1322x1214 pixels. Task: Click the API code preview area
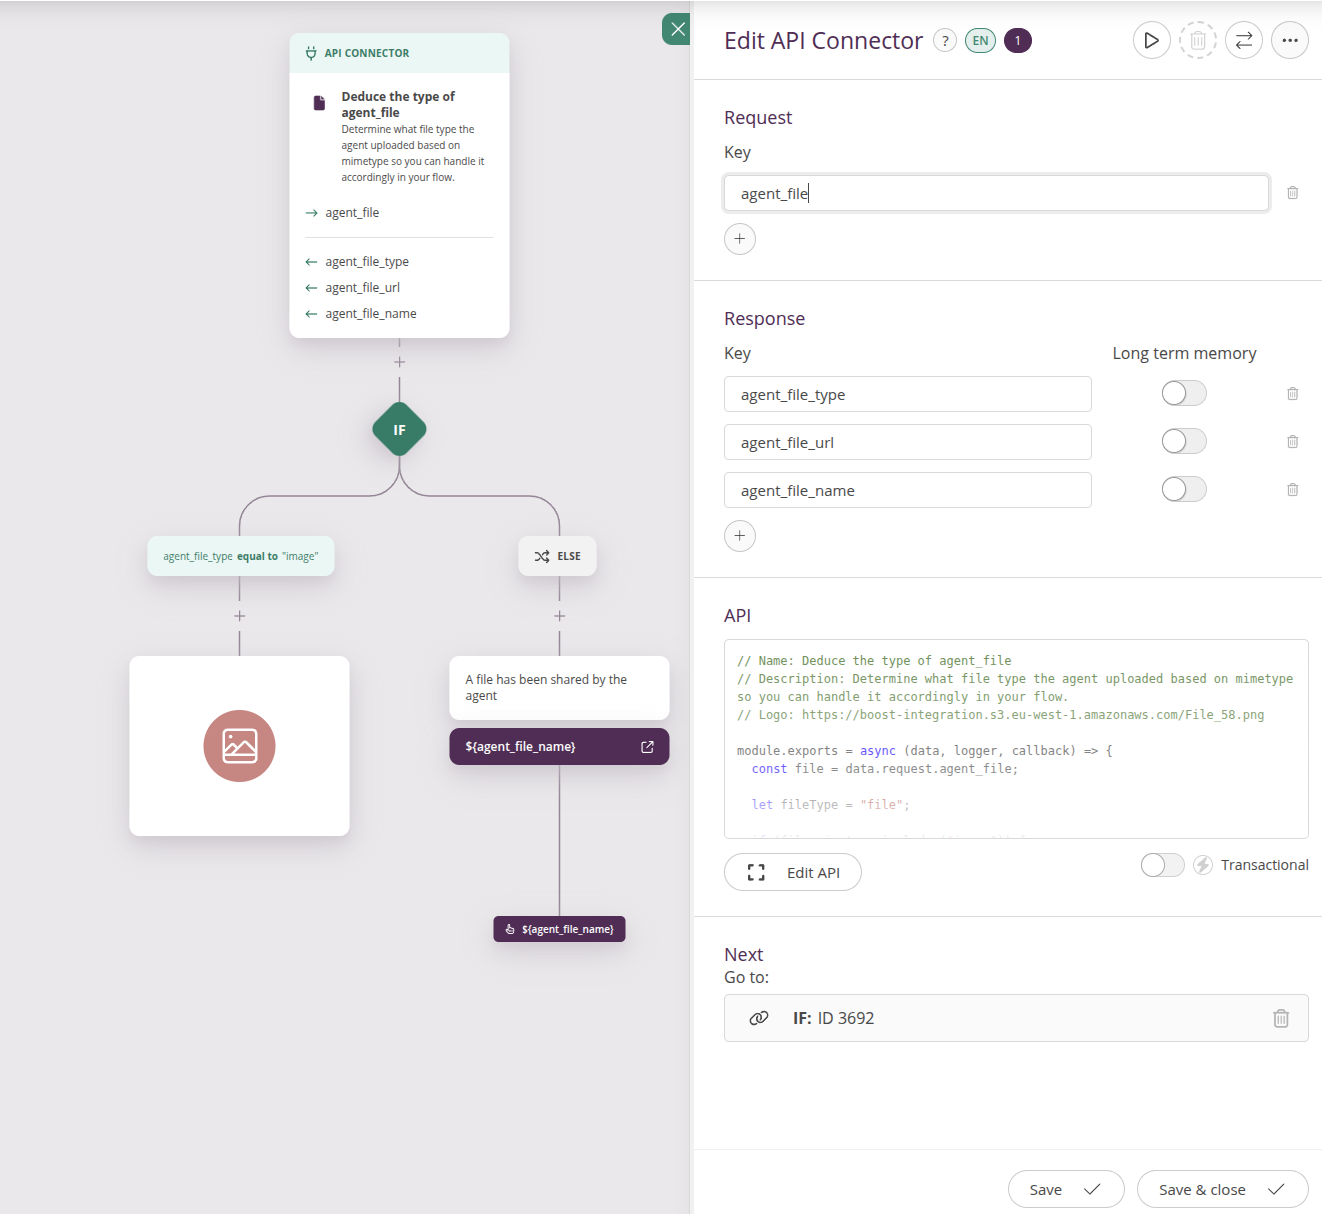point(1016,739)
